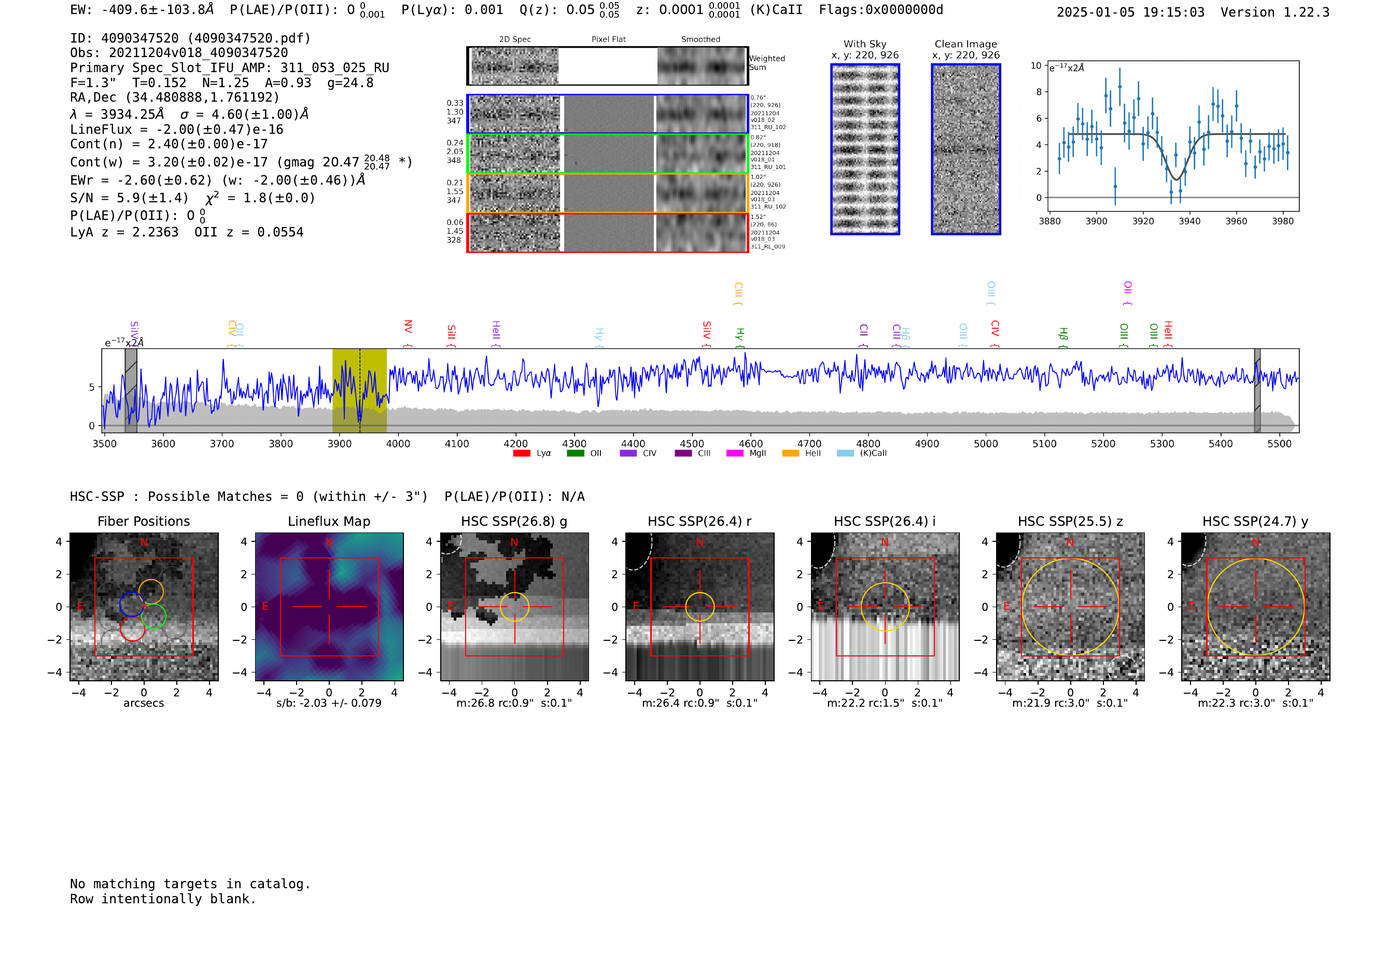Click the Row intentionally blank text
Image resolution: width=1400 pixels, height=953 pixels.
point(163,899)
